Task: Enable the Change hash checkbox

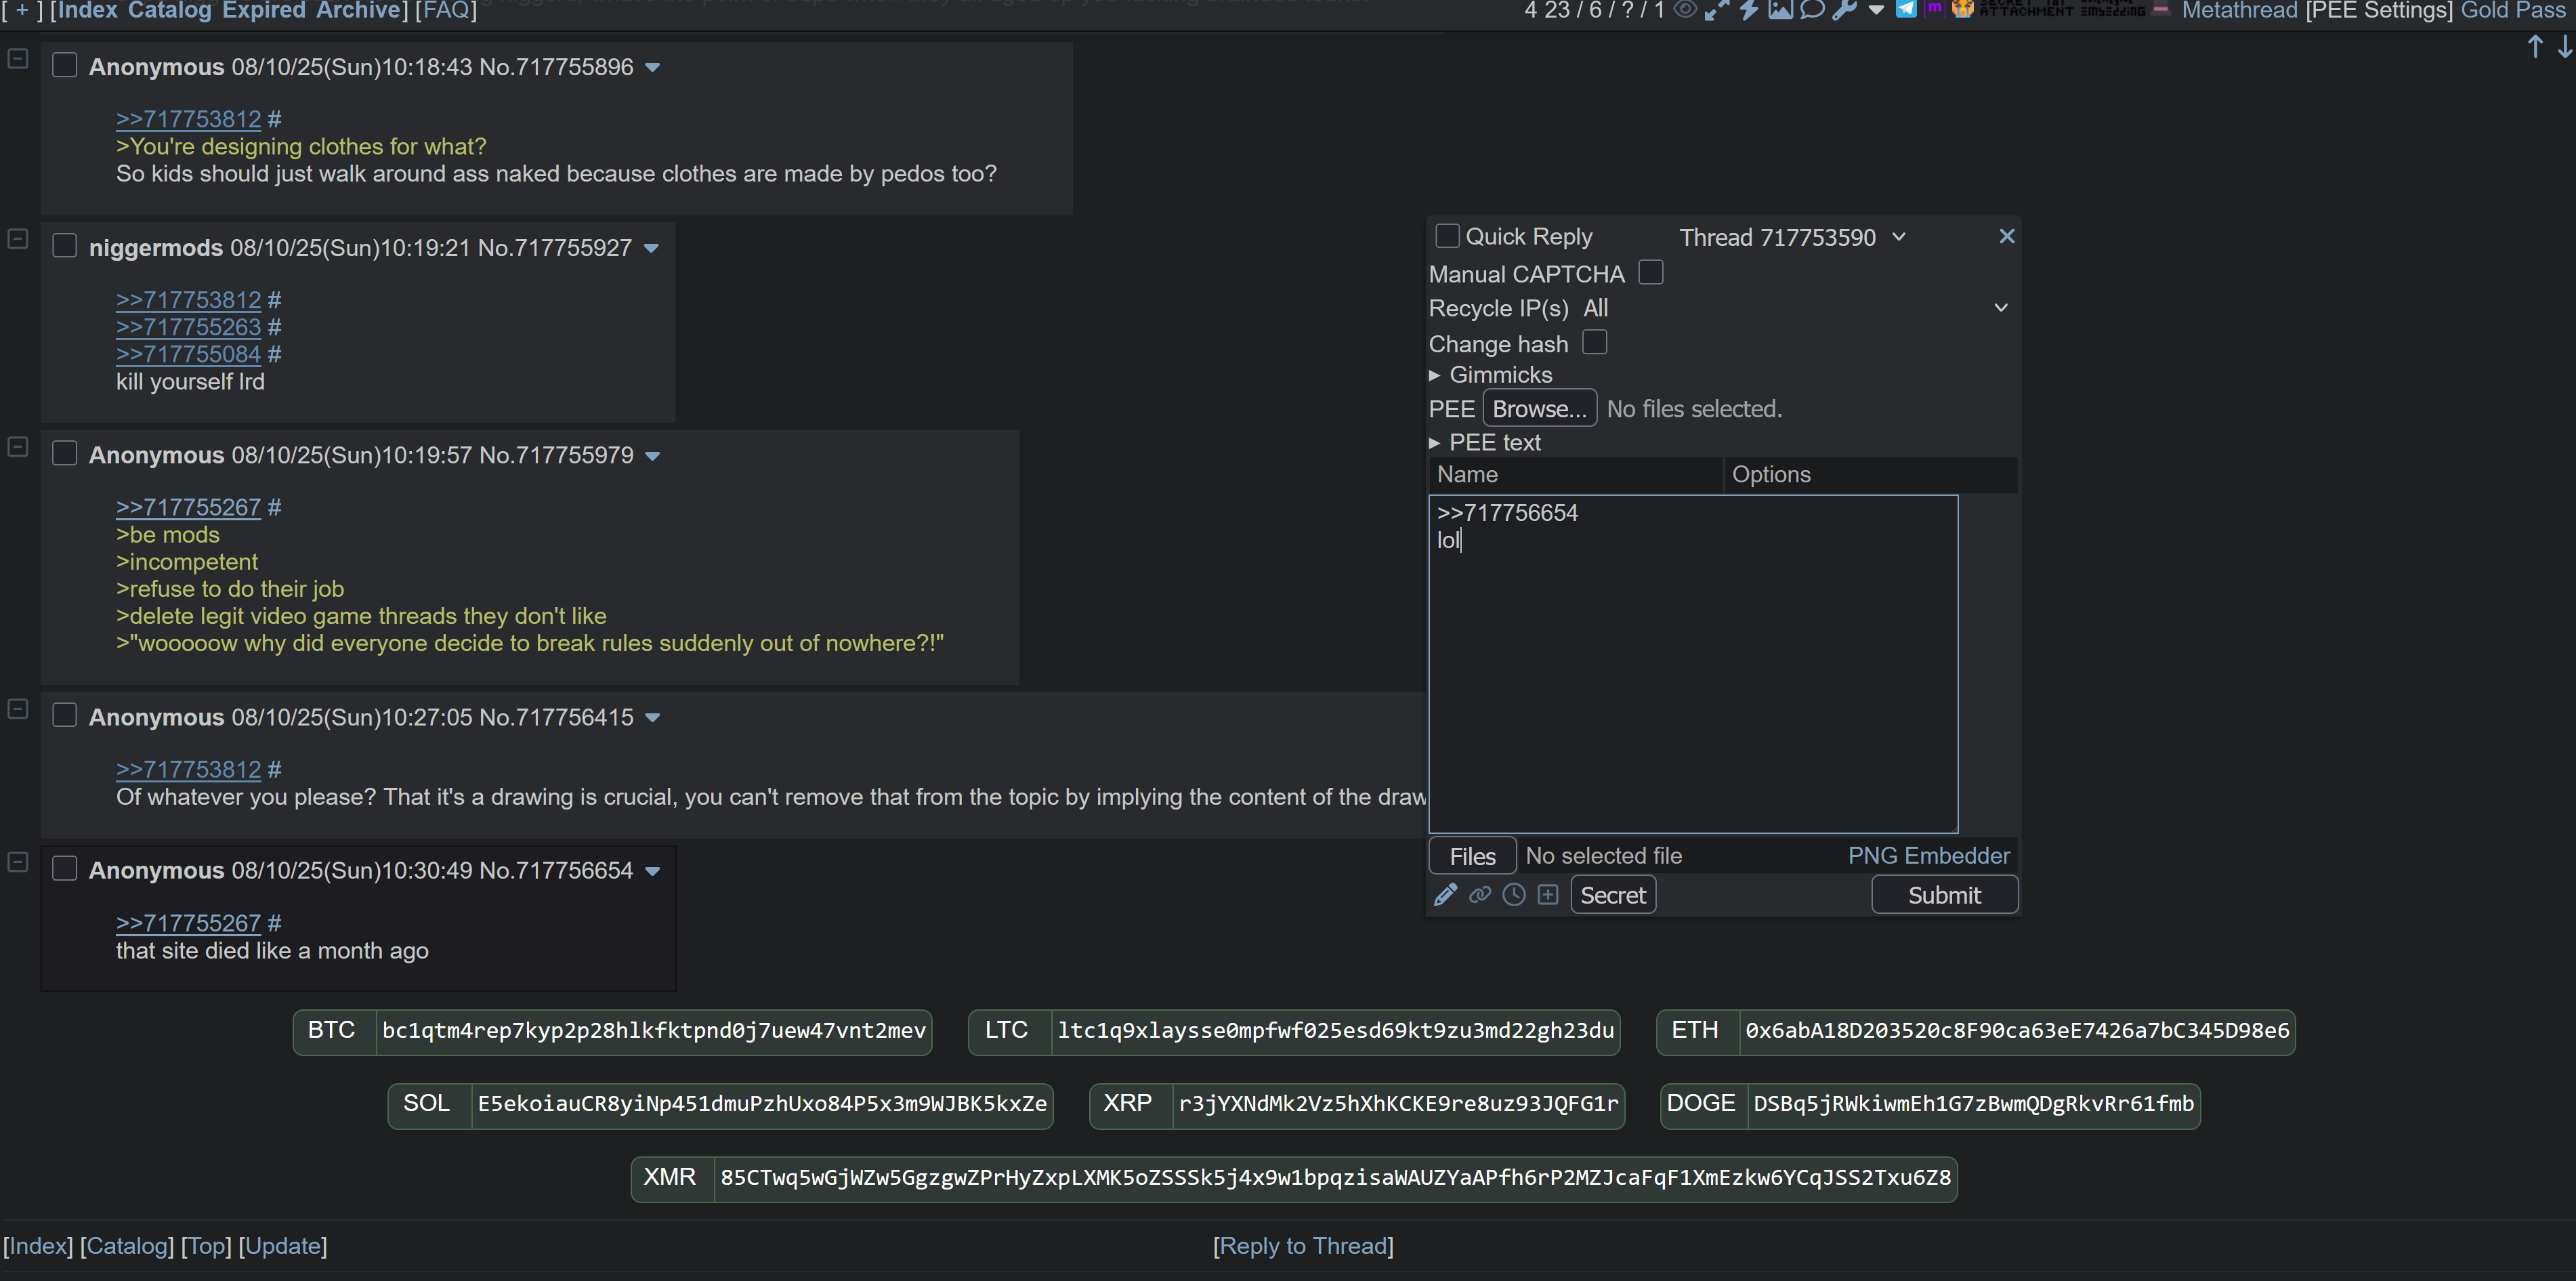Action: click(x=1595, y=342)
